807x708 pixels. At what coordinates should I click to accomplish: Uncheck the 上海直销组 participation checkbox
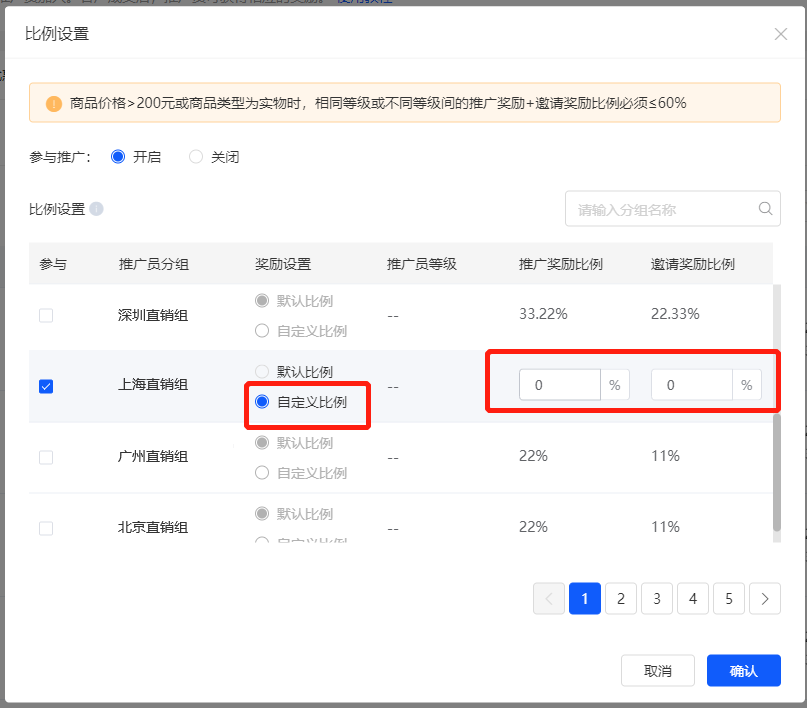pyautogui.click(x=46, y=386)
